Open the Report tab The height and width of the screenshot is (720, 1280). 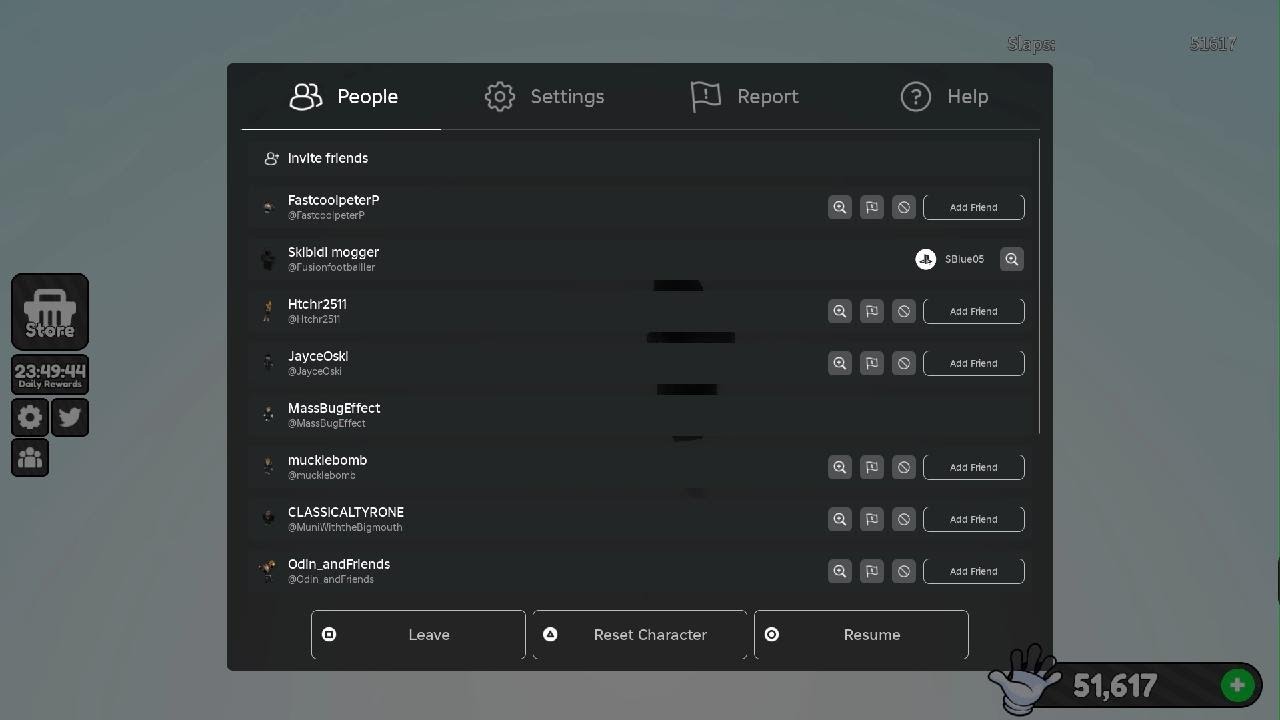tap(744, 97)
